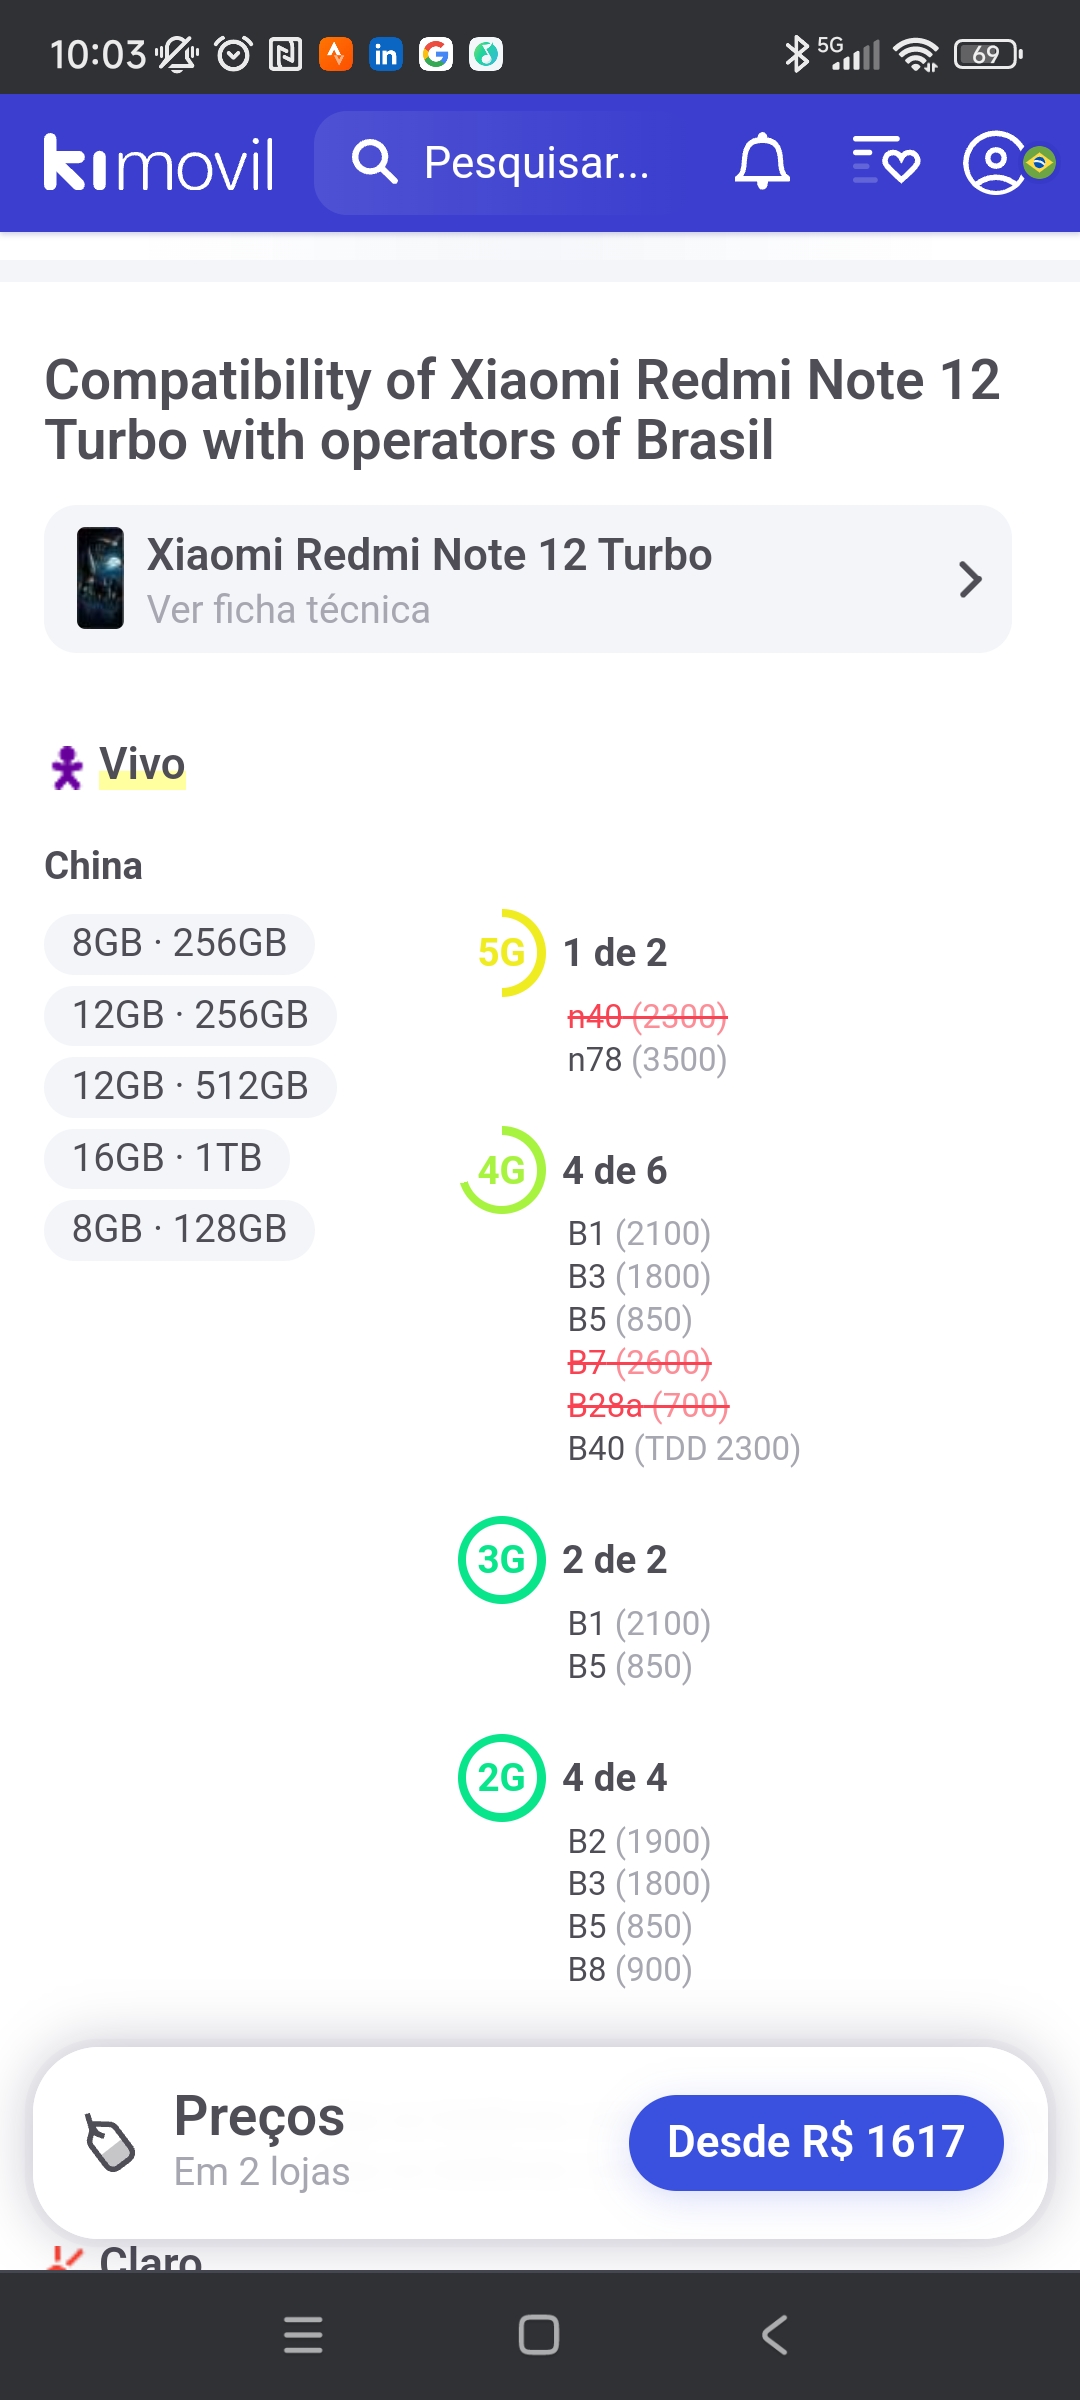Tap the 5G compatibility badge
This screenshot has width=1080, height=2400.
coord(502,953)
